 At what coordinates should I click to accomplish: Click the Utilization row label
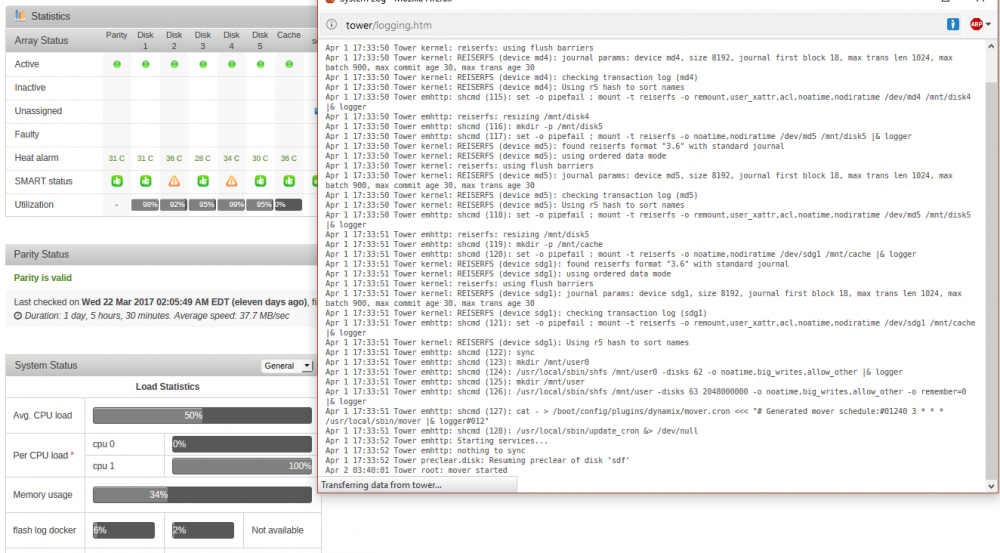tap(34, 205)
